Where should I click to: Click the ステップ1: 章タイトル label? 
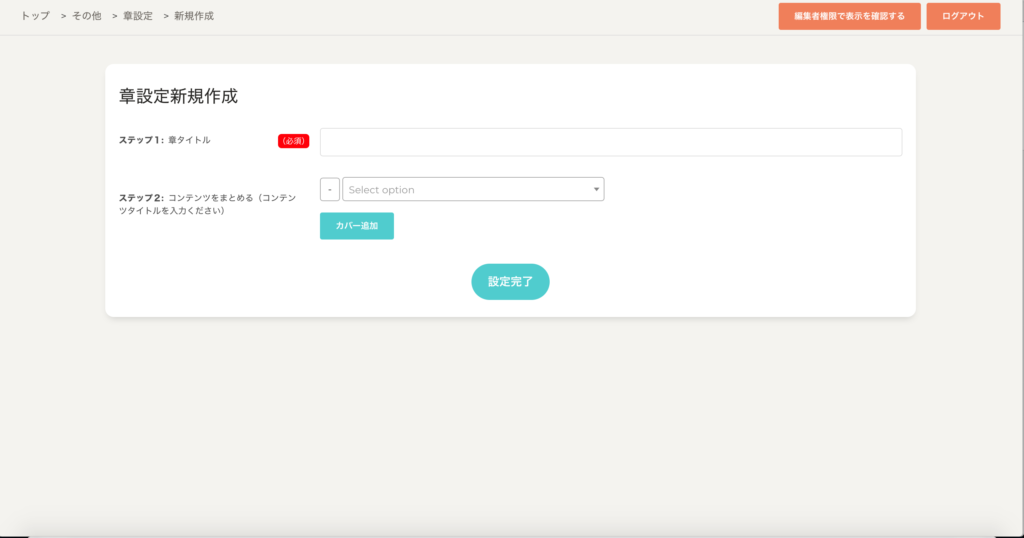pyautogui.click(x=165, y=140)
